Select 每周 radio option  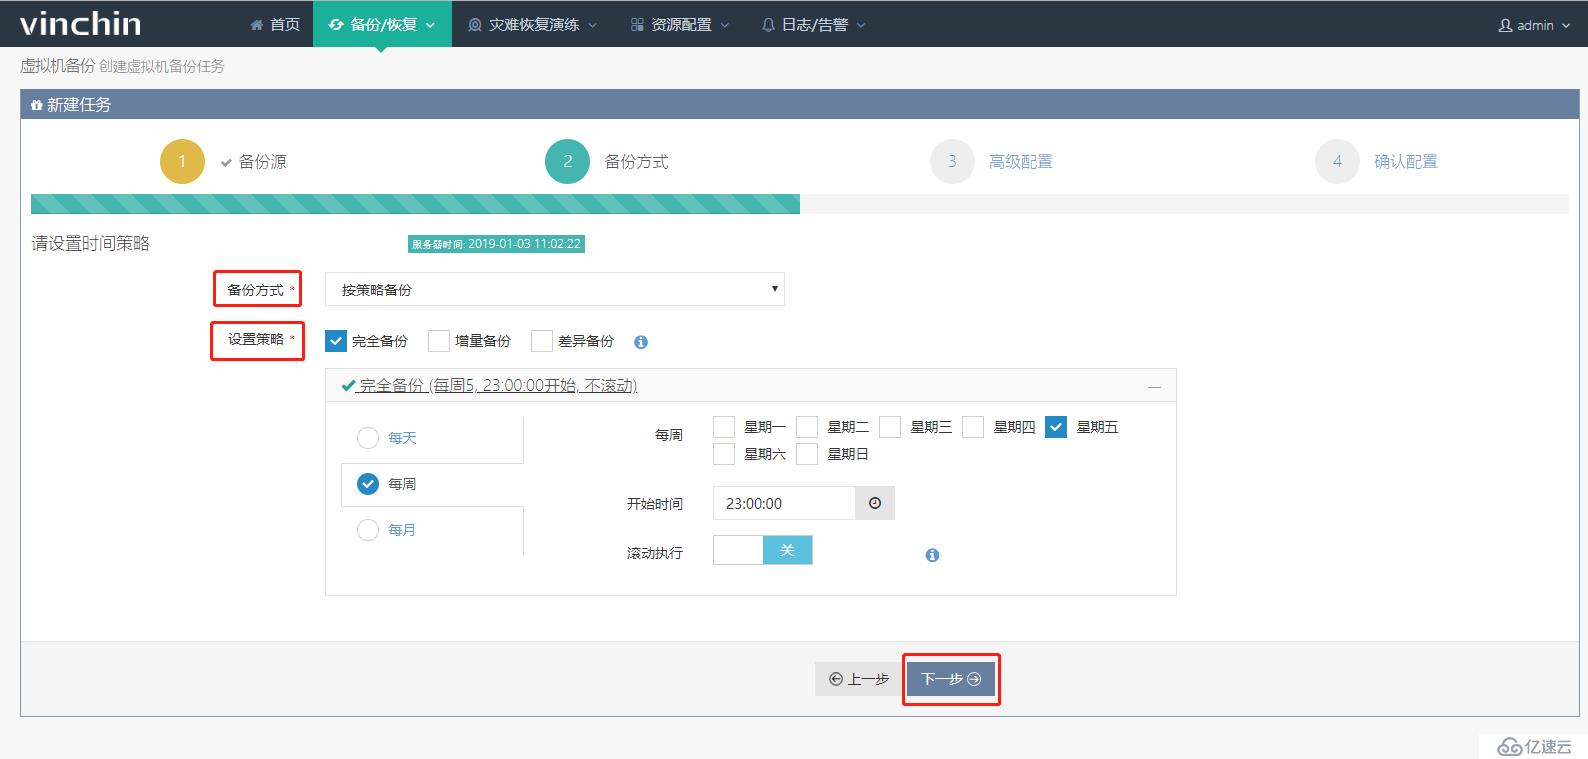pos(368,484)
